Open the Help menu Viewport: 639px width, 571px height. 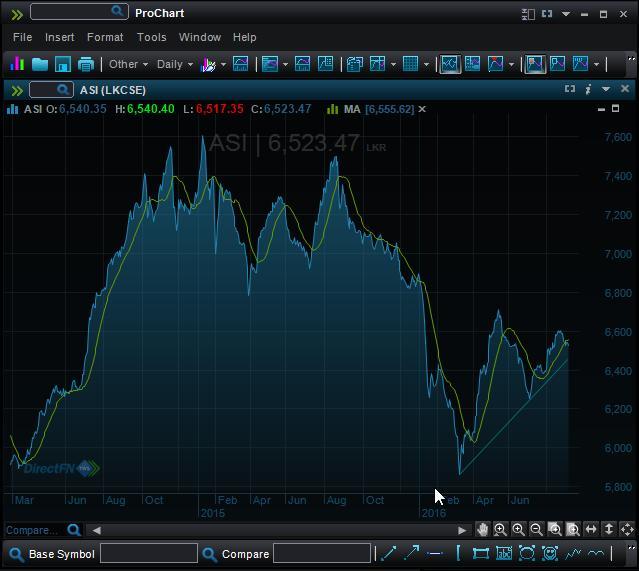click(245, 37)
